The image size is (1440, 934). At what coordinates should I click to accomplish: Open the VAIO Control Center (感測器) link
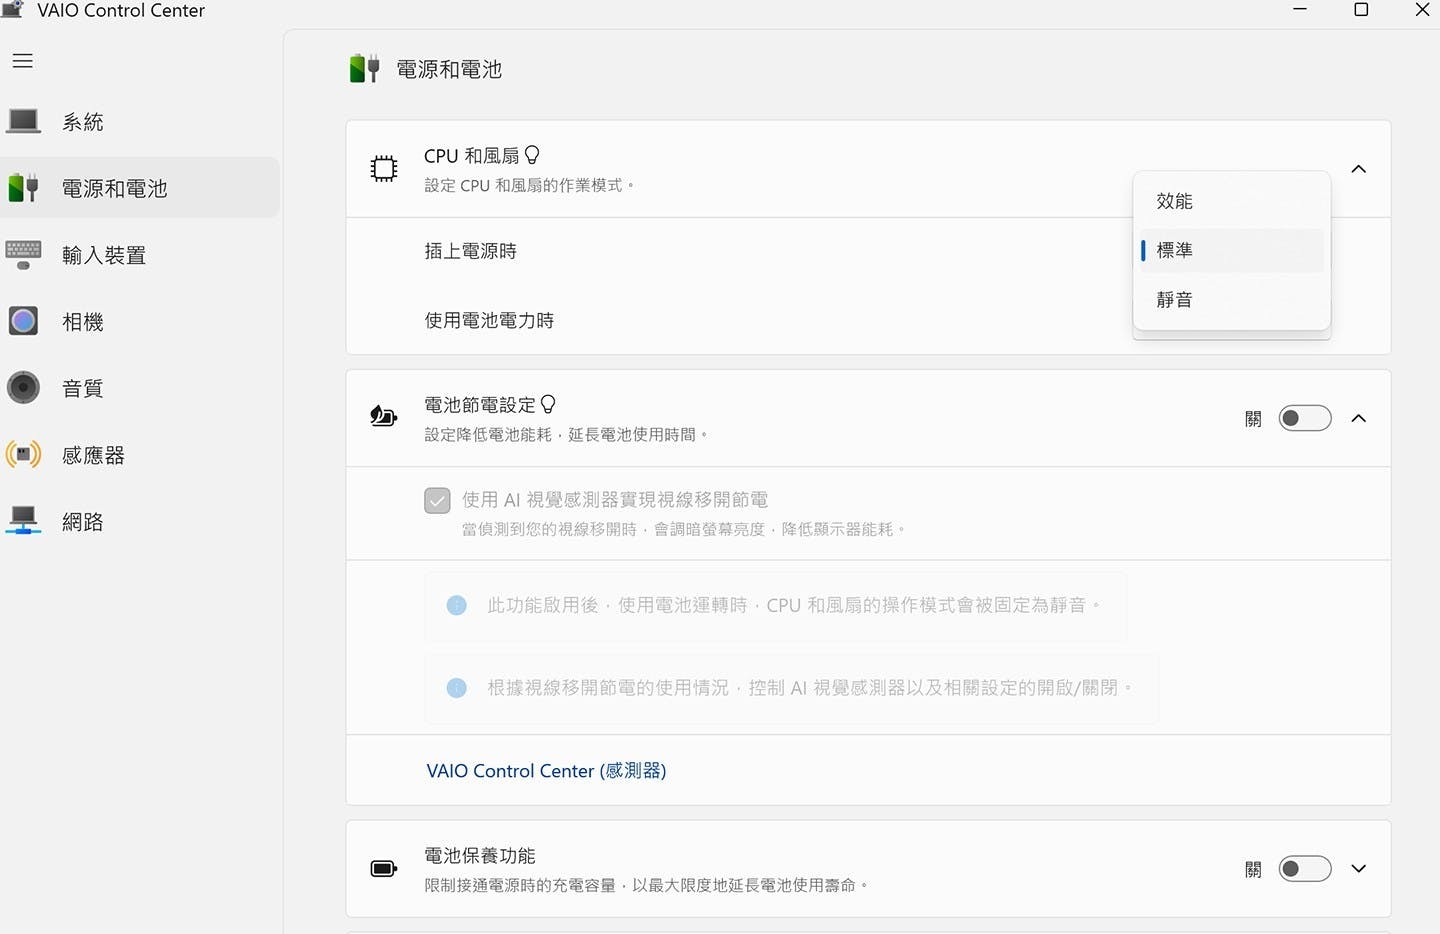click(546, 770)
